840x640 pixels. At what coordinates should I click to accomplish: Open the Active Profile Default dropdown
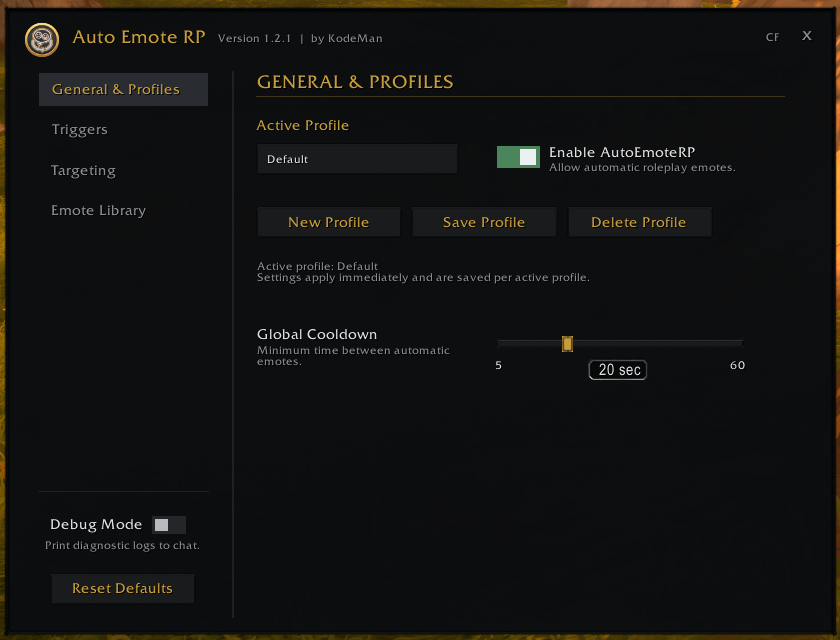pos(357,159)
